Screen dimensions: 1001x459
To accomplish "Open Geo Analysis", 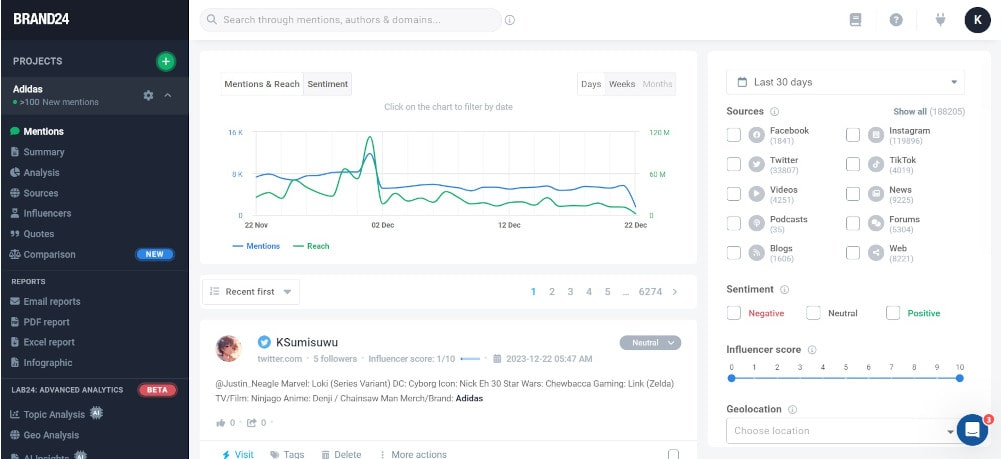I will click(x=51, y=435).
